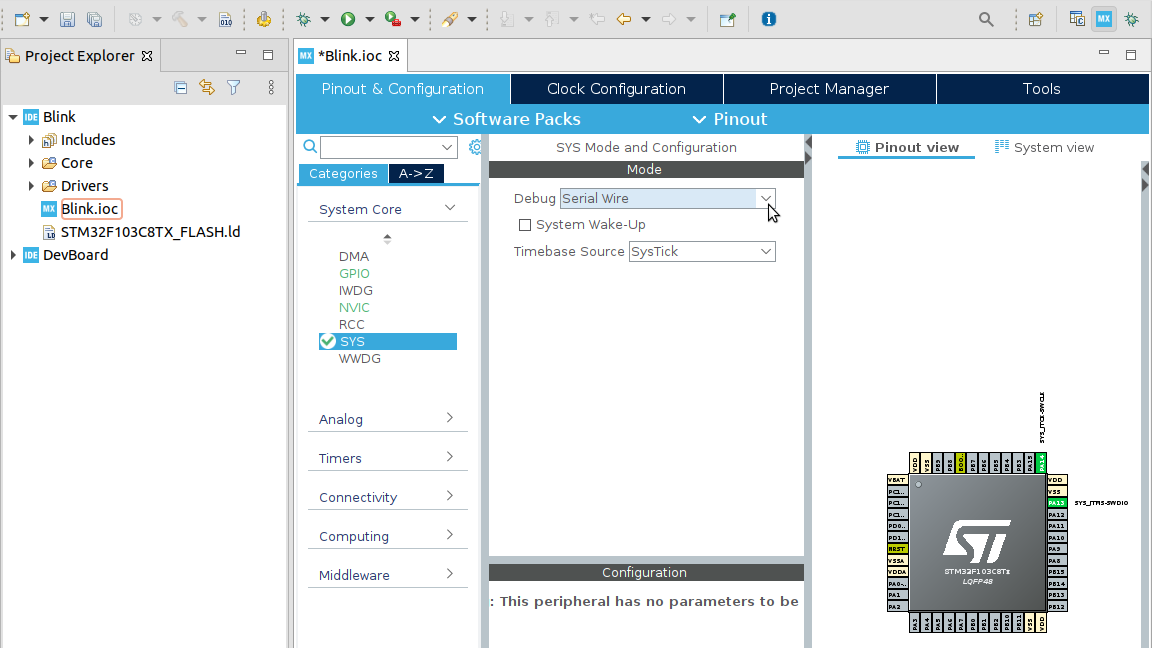This screenshot has width=1152, height=648.
Task: Expand the Core folder
Action: click(31, 162)
